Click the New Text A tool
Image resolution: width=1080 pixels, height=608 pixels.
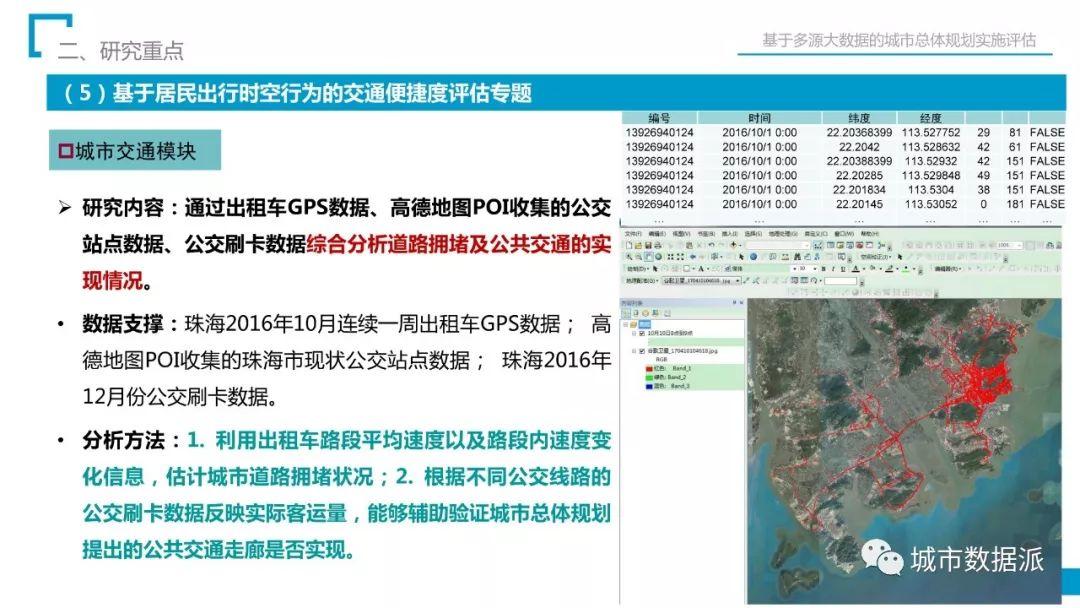point(700,269)
